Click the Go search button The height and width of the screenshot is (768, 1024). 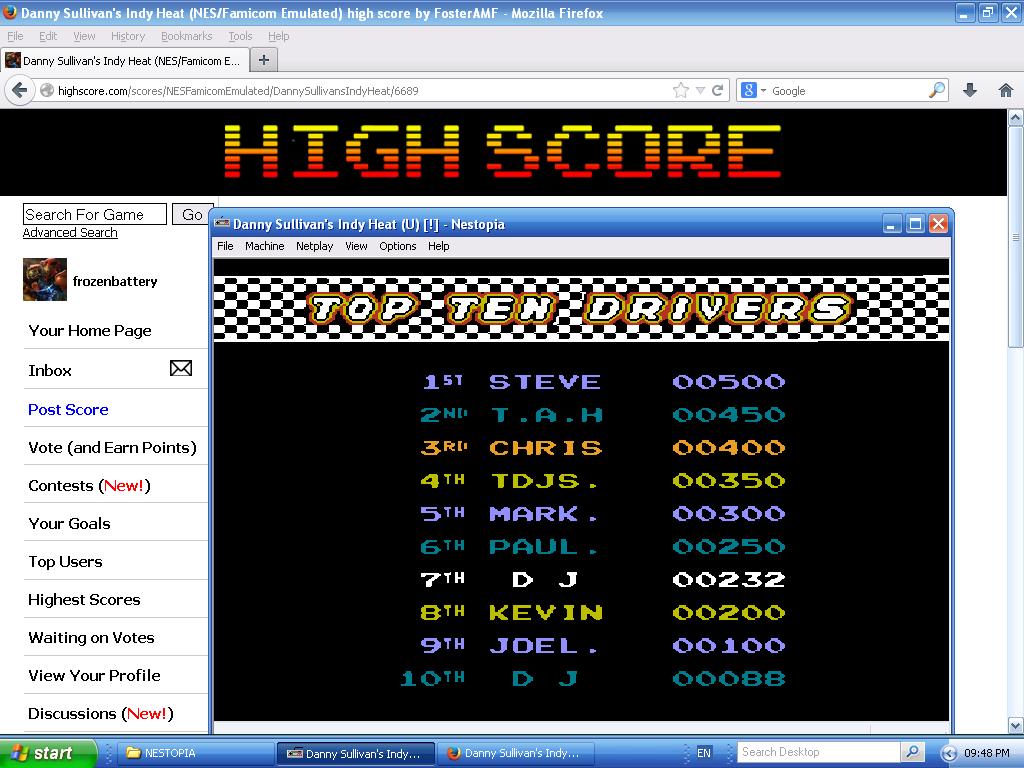click(x=191, y=214)
